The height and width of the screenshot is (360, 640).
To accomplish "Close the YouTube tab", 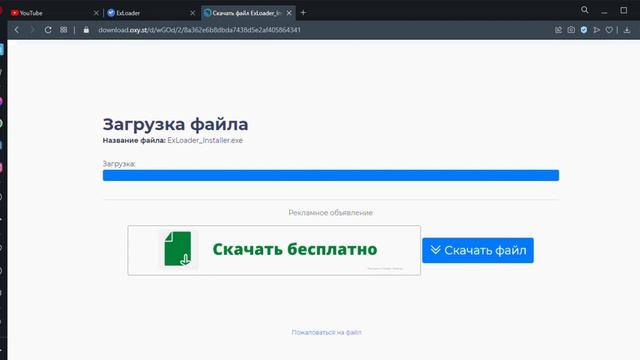I will tap(96, 13).
